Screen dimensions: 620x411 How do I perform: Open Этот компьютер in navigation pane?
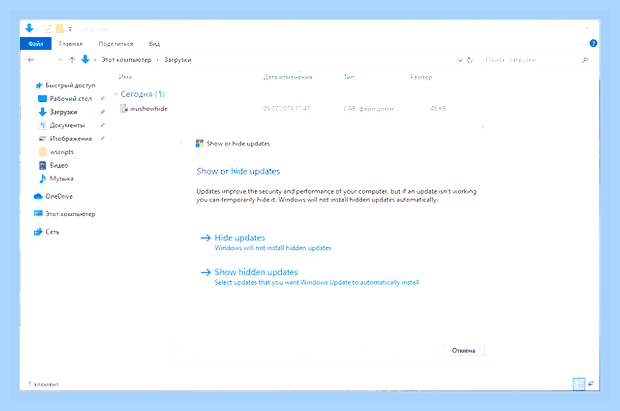pos(70,214)
